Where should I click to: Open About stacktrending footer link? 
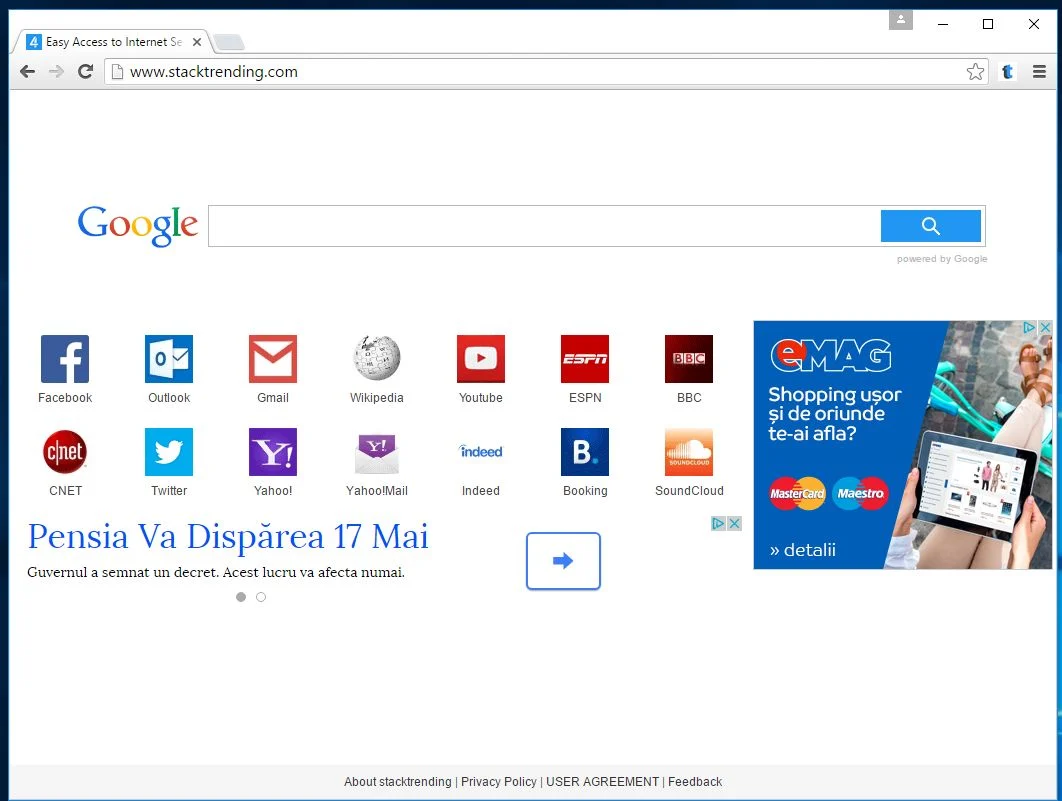[x=398, y=781]
